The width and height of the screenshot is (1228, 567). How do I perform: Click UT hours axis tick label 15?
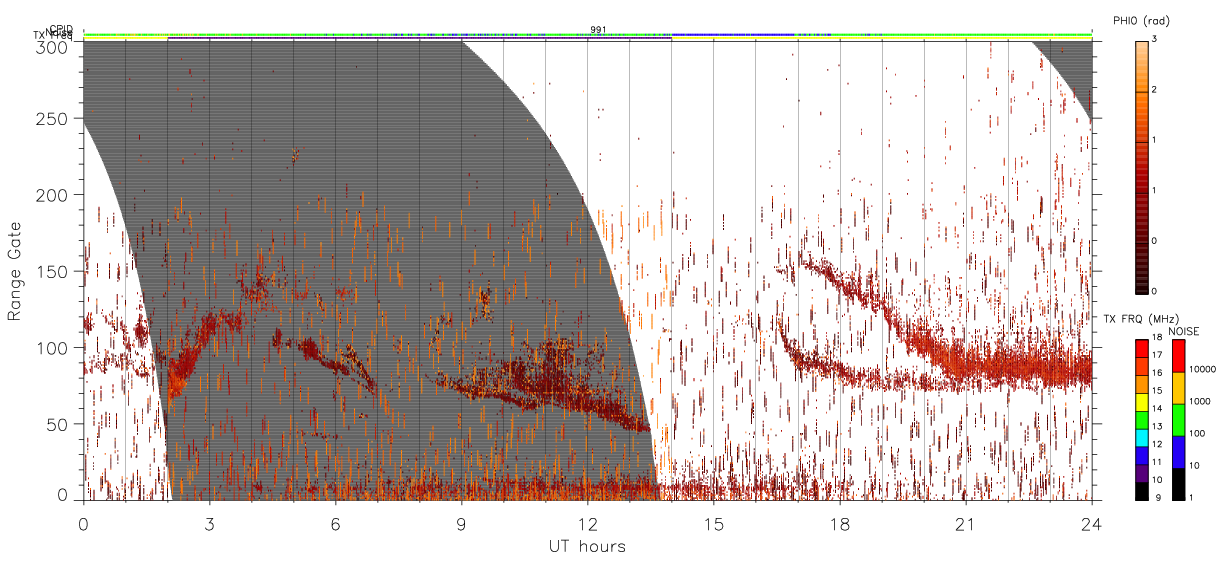[713, 523]
